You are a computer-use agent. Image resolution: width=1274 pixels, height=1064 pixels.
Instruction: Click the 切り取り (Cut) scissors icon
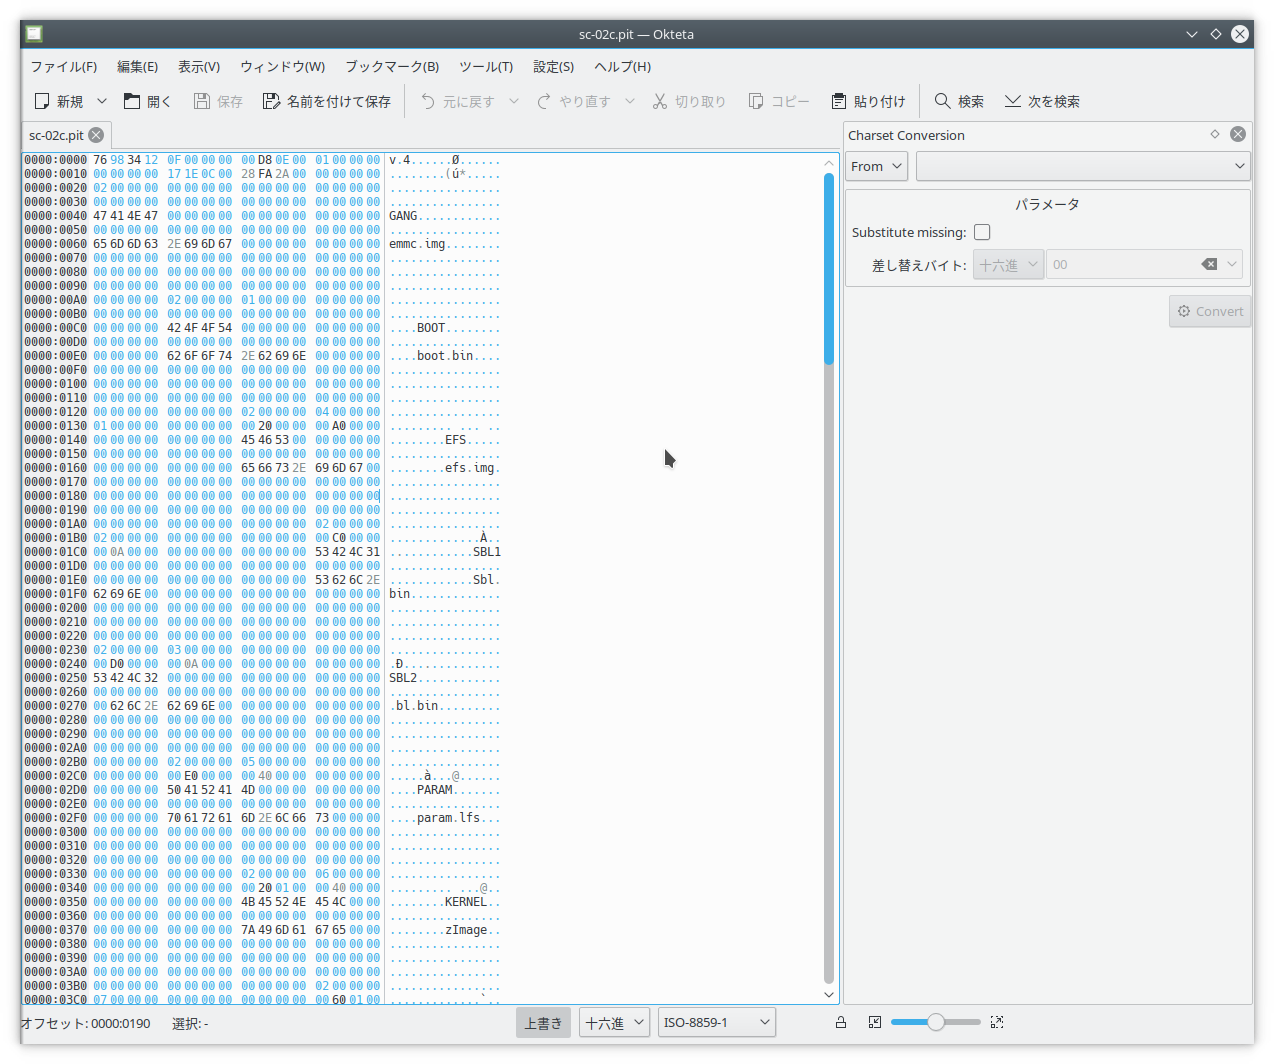(x=660, y=101)
